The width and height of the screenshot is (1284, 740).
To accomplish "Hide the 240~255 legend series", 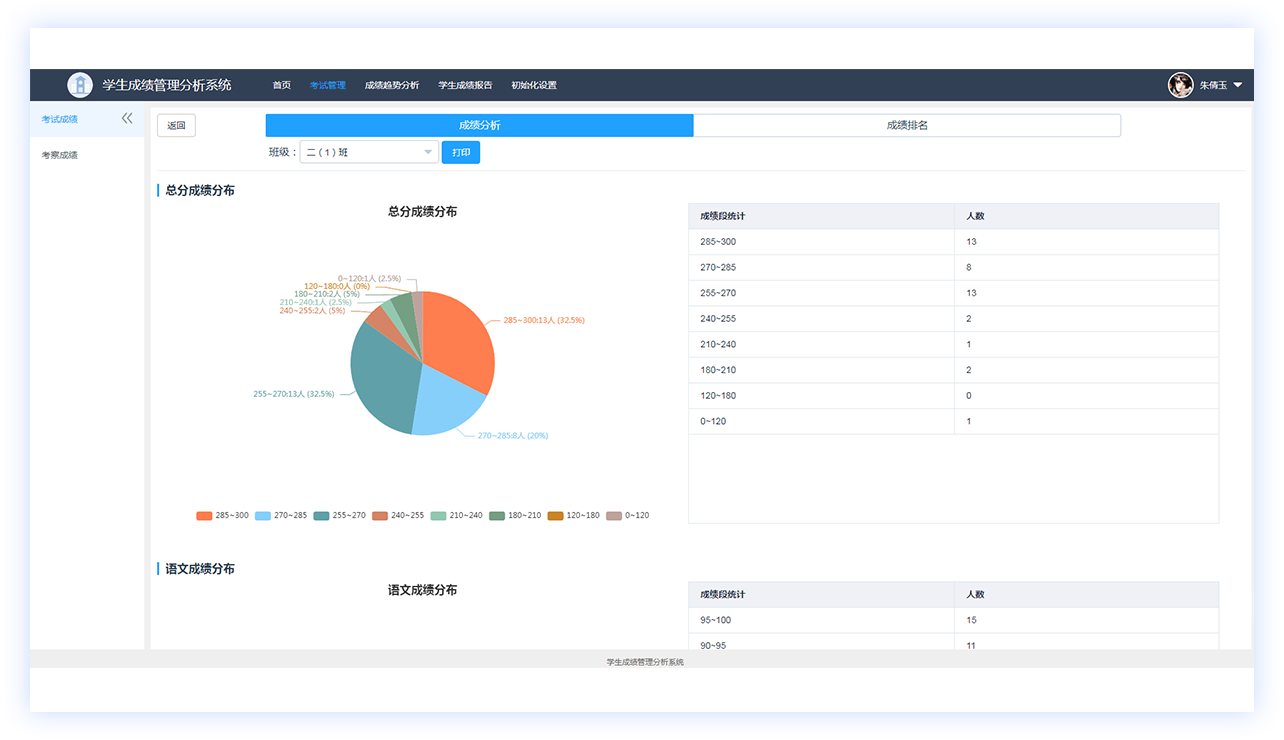I will [x=398, y=516].
